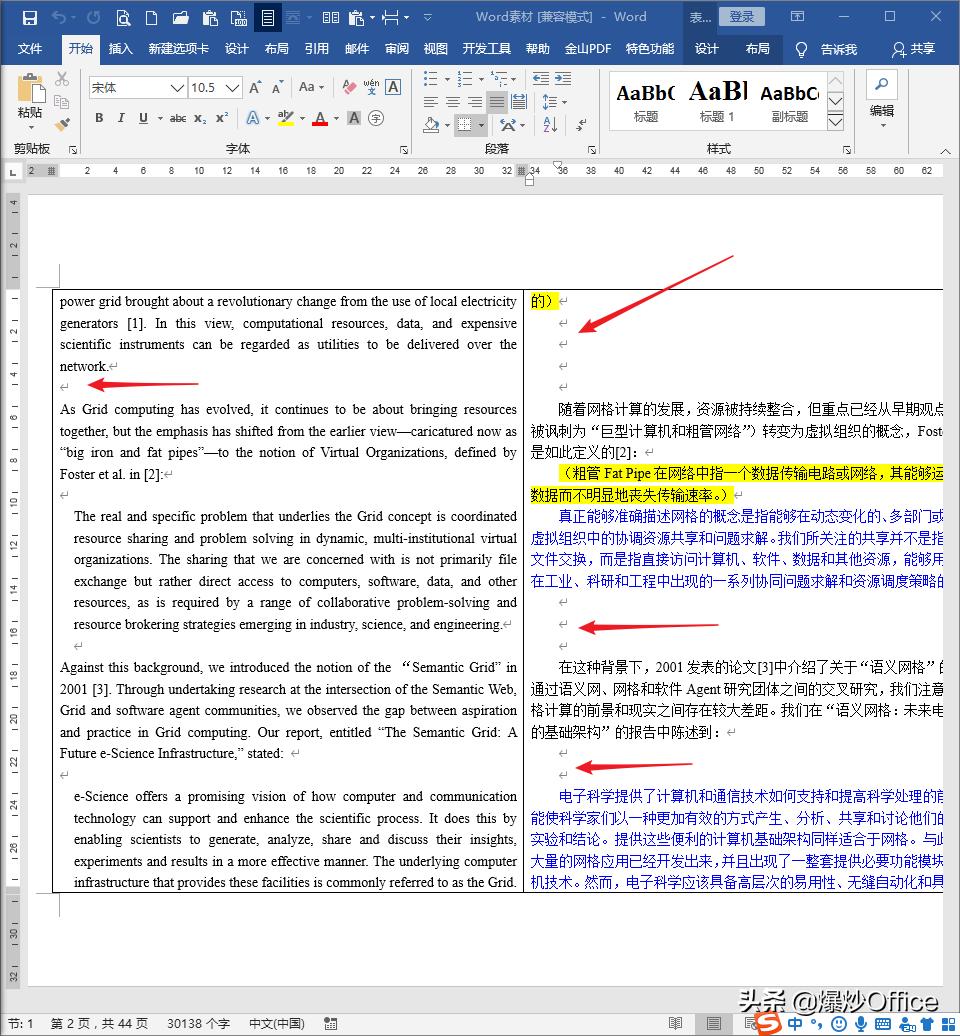Open the font size dropdown showing 10.5
The width and height of the screenshot is (960, 1036).
232,87
